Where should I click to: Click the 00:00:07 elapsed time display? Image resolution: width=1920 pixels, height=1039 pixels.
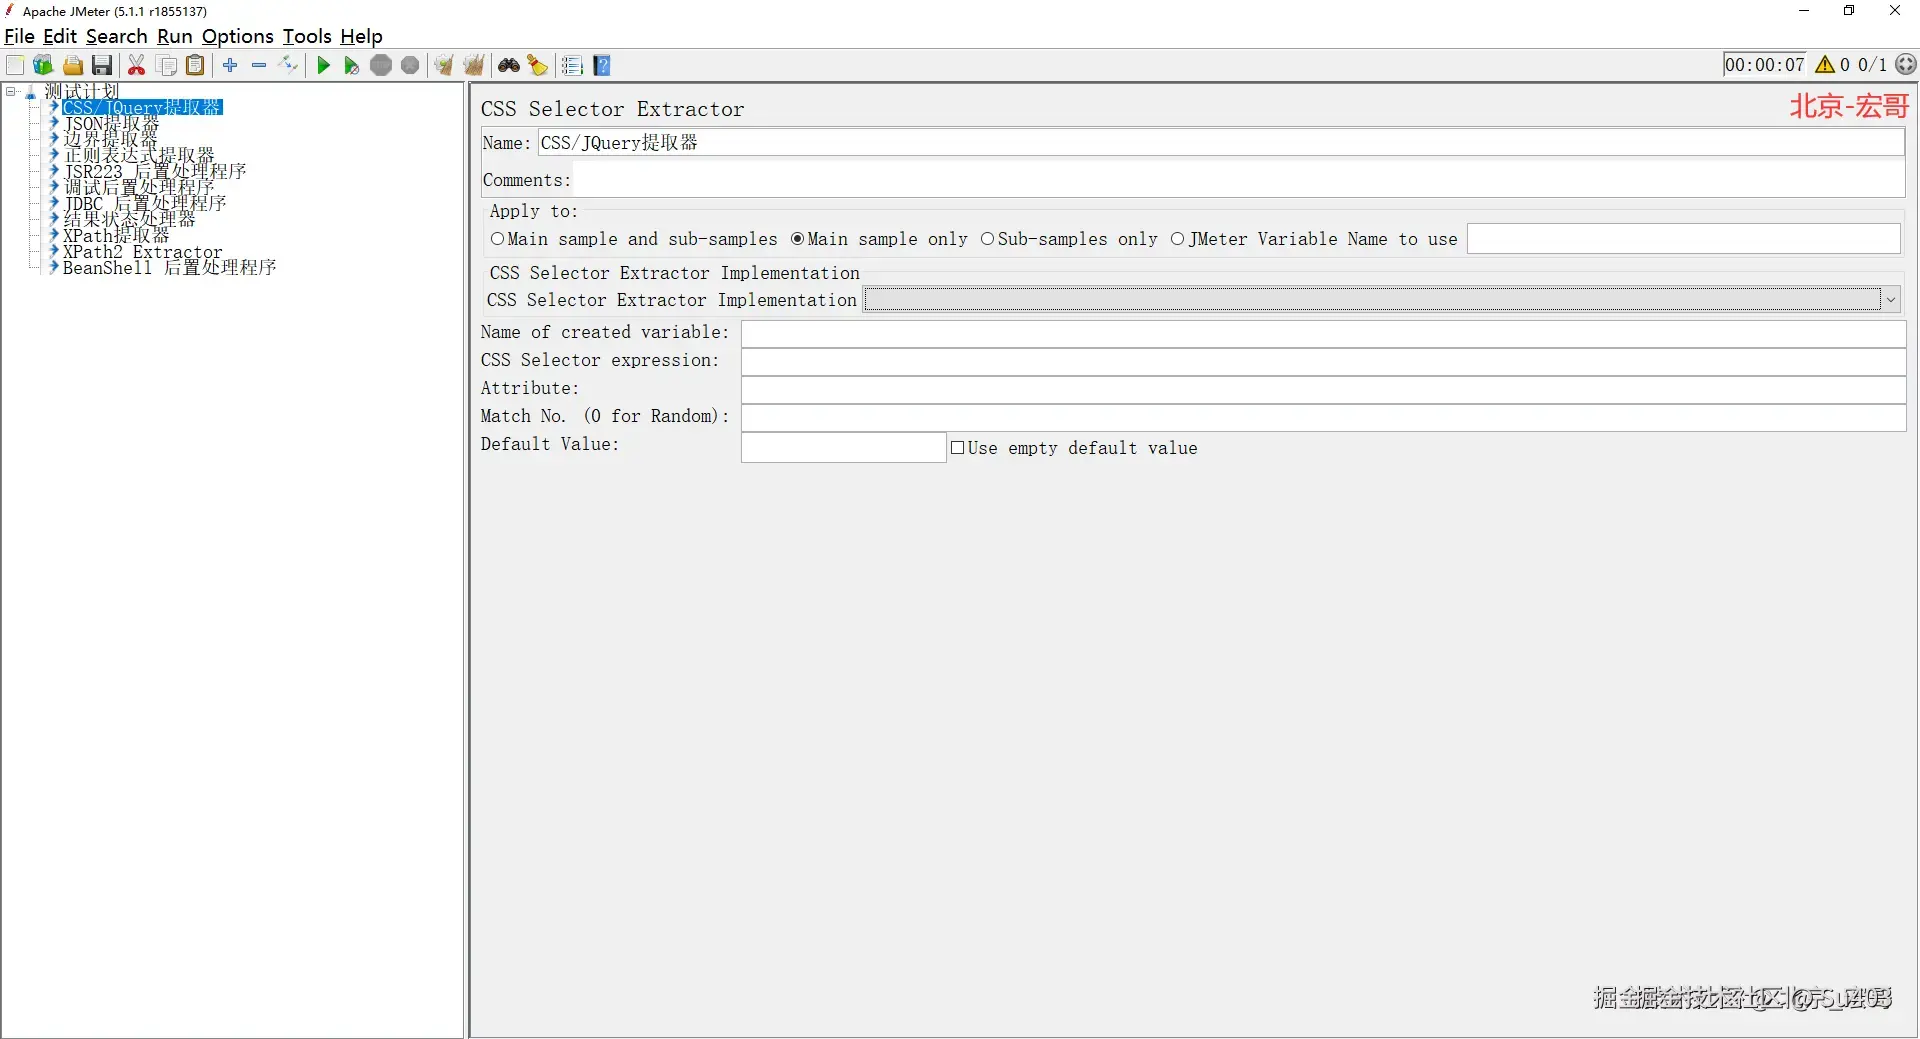[x=1764, y=65]
